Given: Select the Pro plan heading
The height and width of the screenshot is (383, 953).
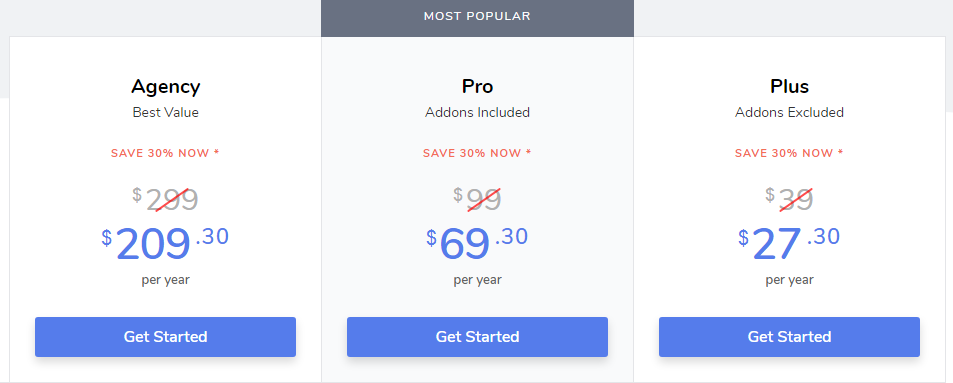Looking at the screenshot, I should (x=477, y=86).
